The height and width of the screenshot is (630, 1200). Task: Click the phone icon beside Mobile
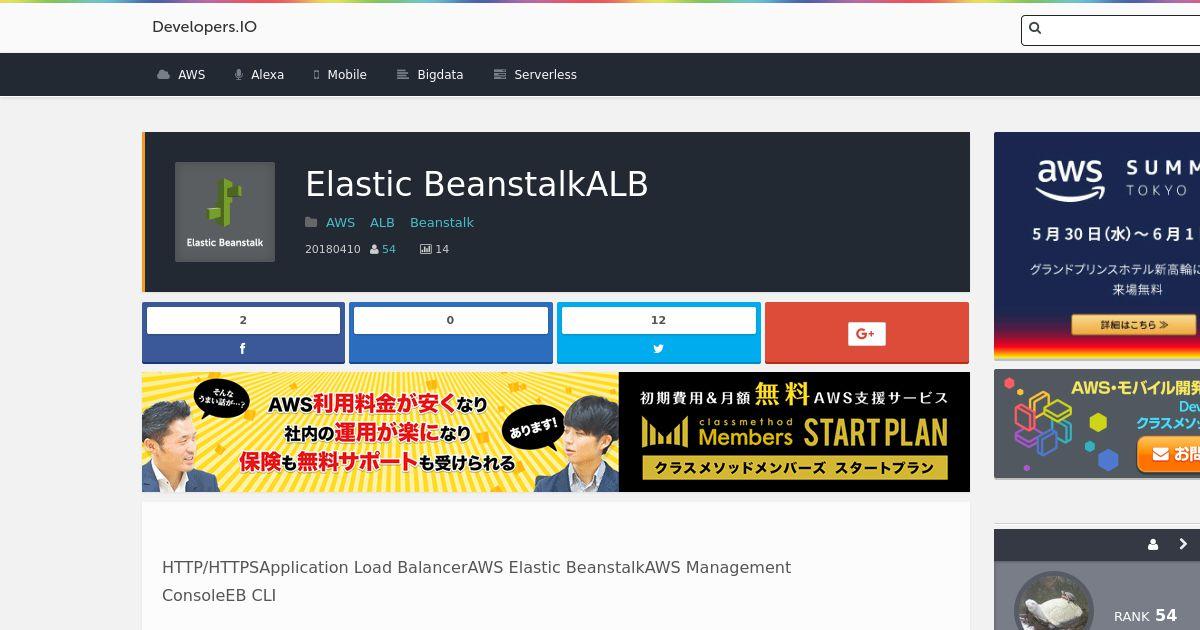pyautogui.click(x=317, y=75)
